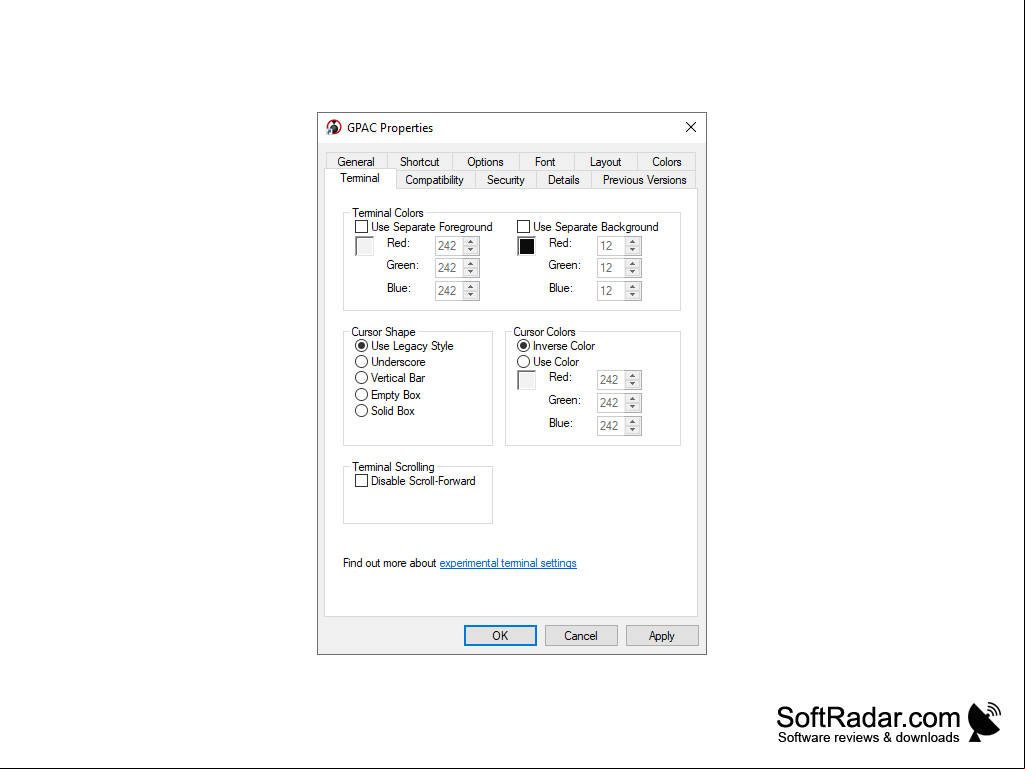Increase background Green value with up arrow
This screenshot has height=769, width=1025.
(633, 264)
